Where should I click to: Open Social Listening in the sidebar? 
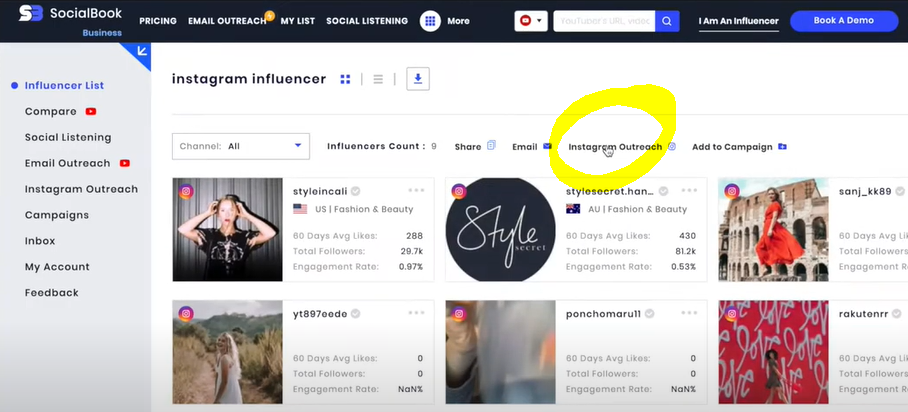coord(68,137)
